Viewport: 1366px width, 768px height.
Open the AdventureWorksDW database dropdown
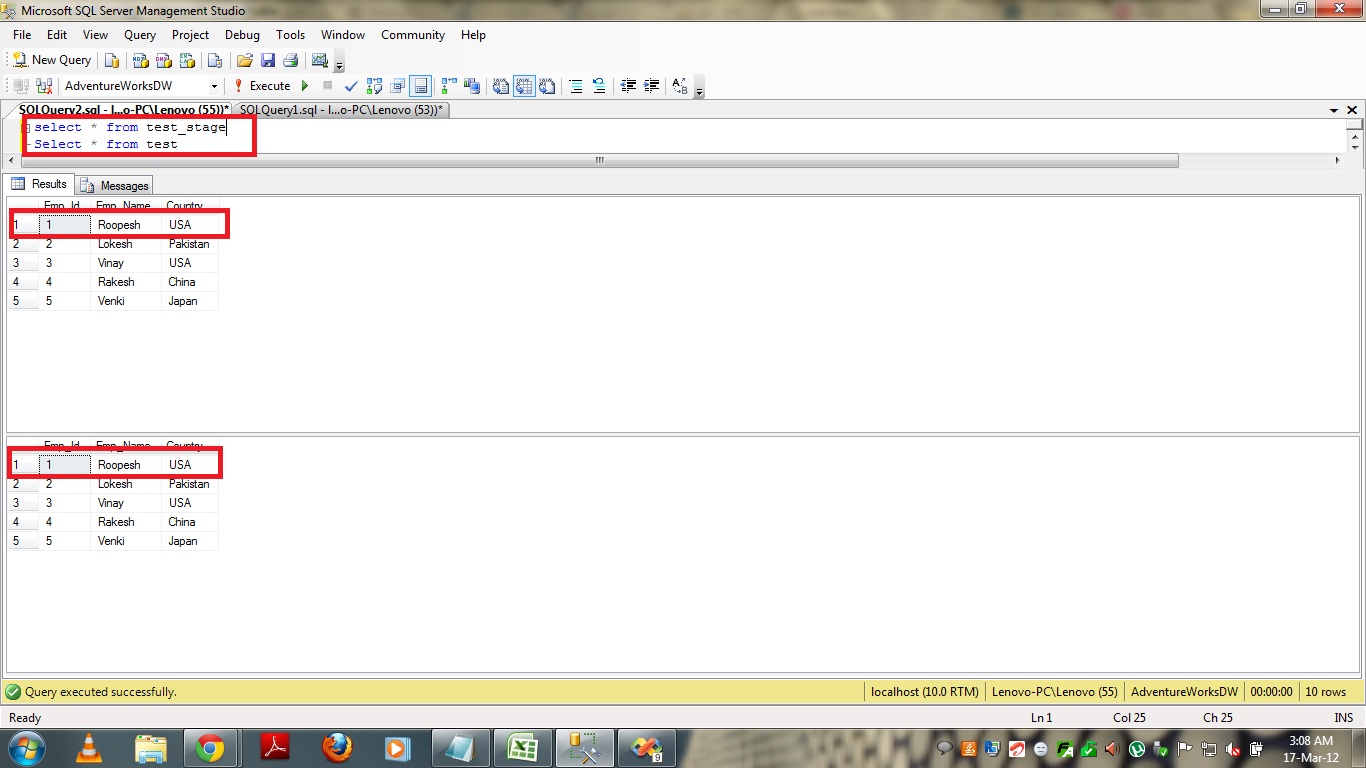(214, 86)
